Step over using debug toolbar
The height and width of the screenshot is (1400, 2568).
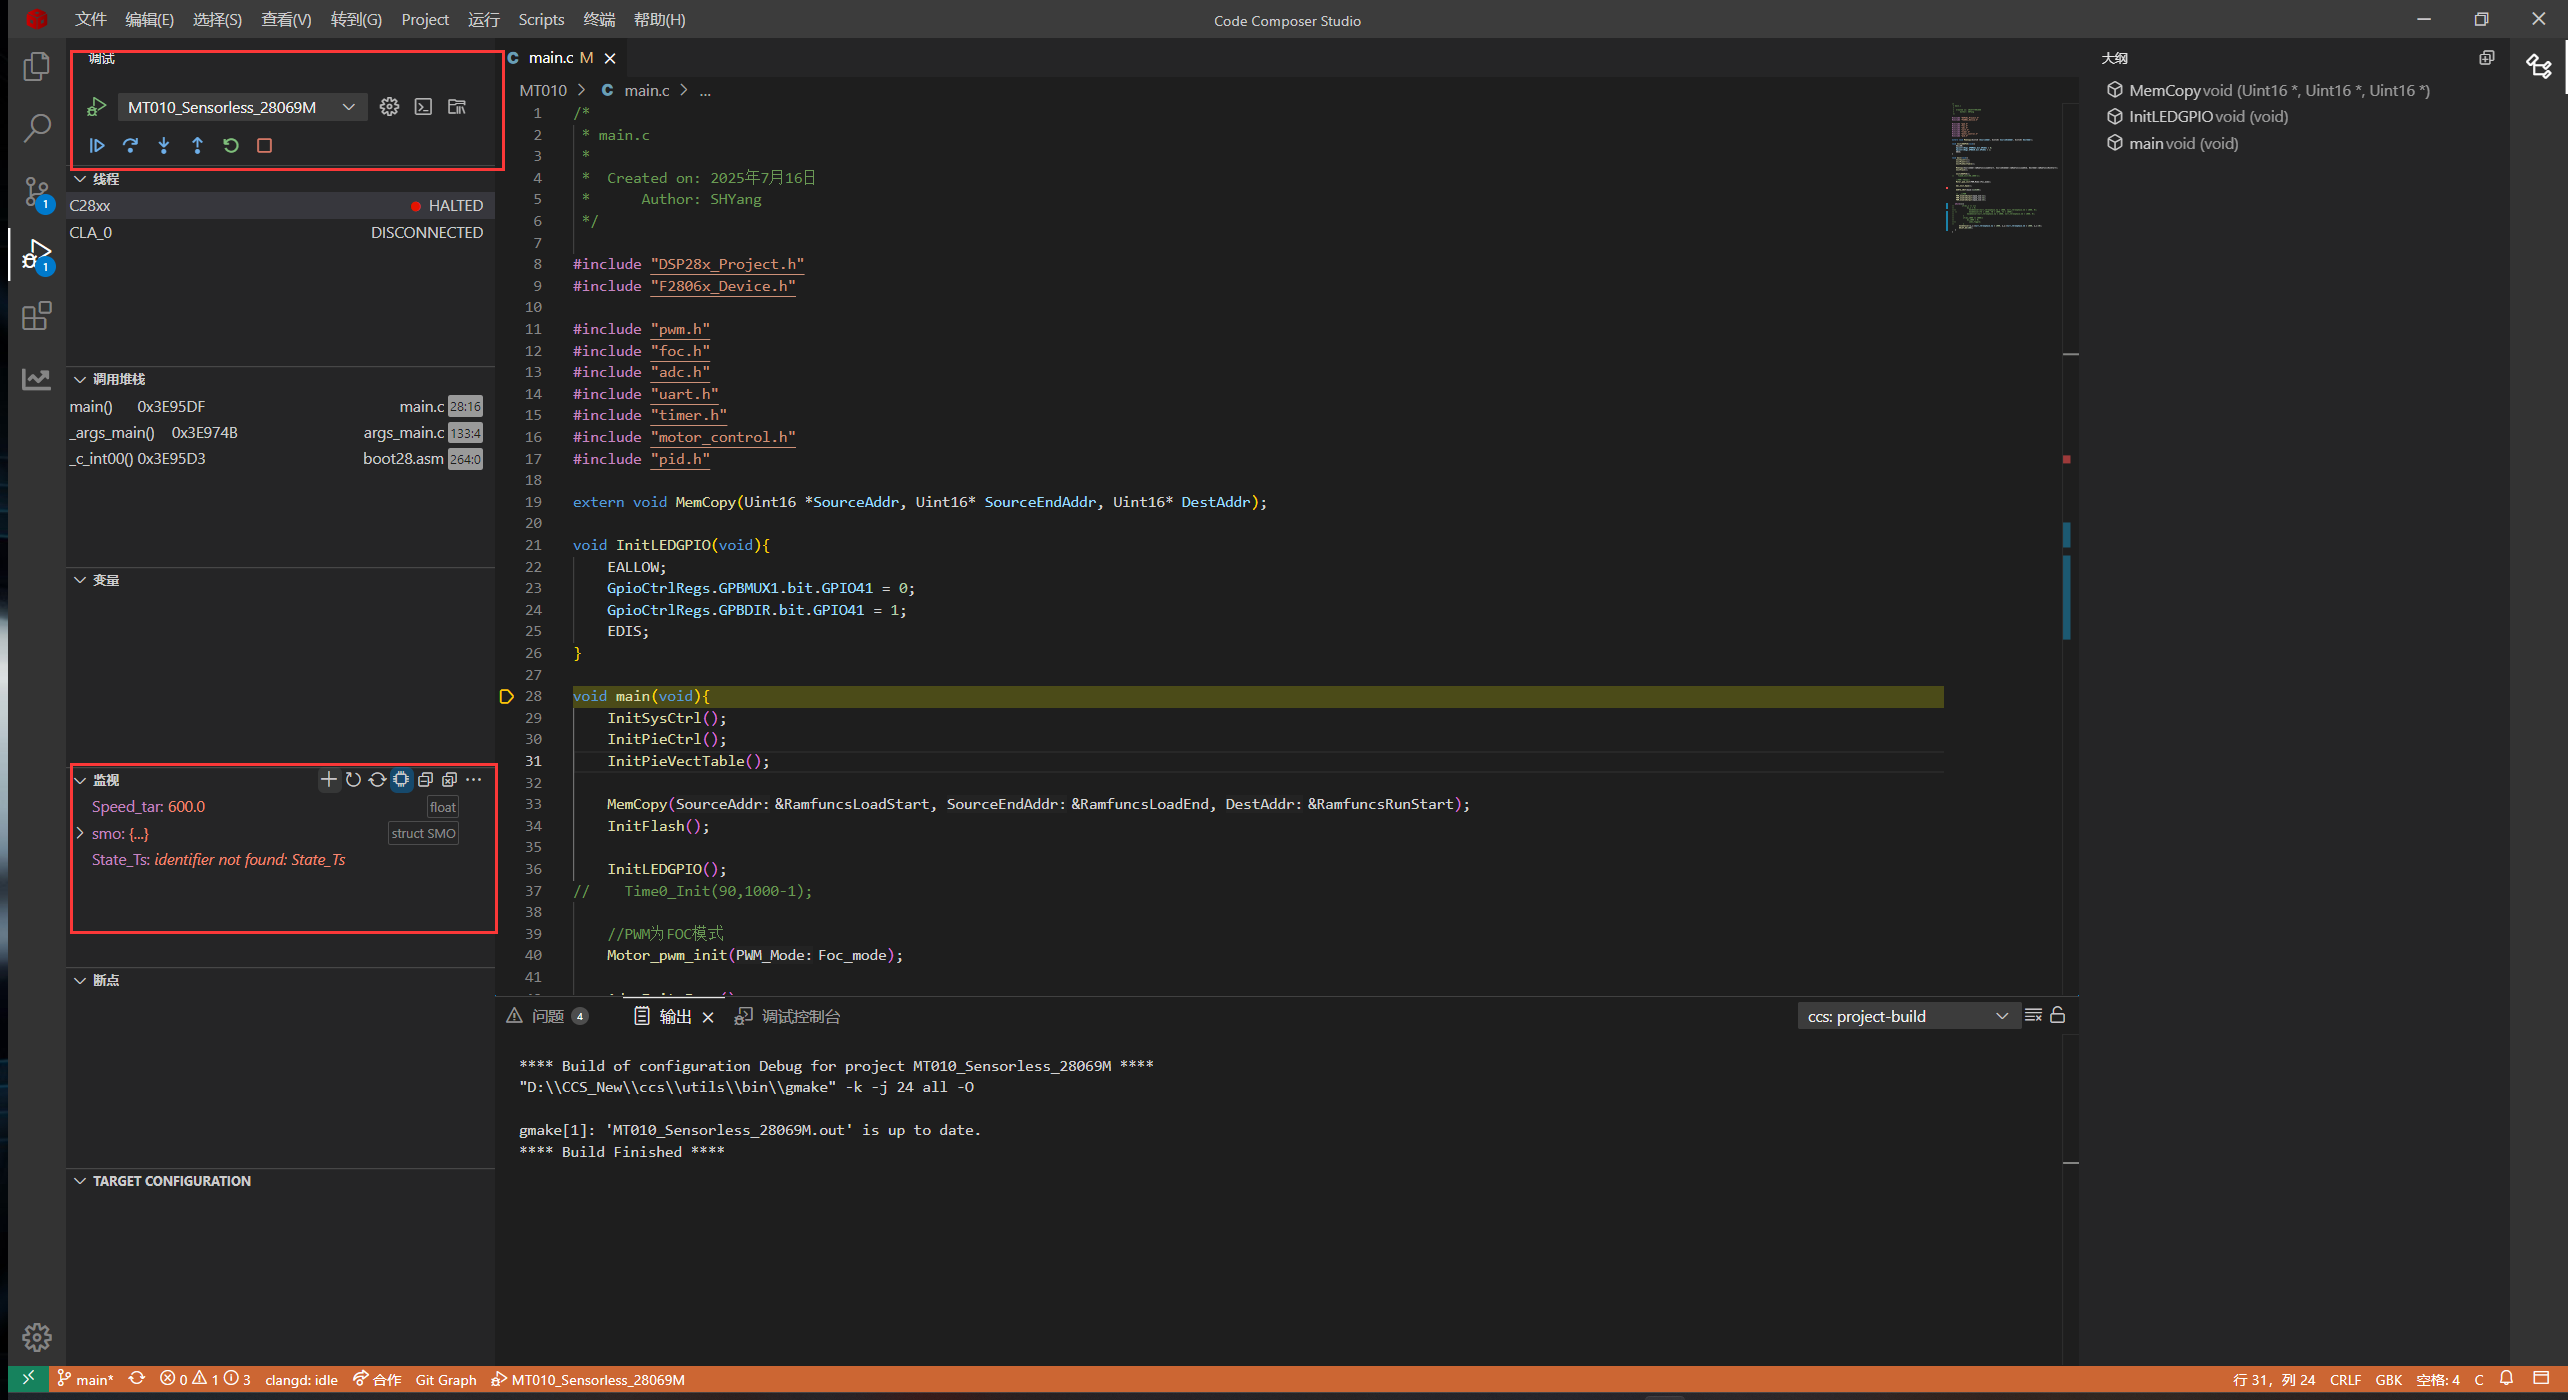click(130, 145)
